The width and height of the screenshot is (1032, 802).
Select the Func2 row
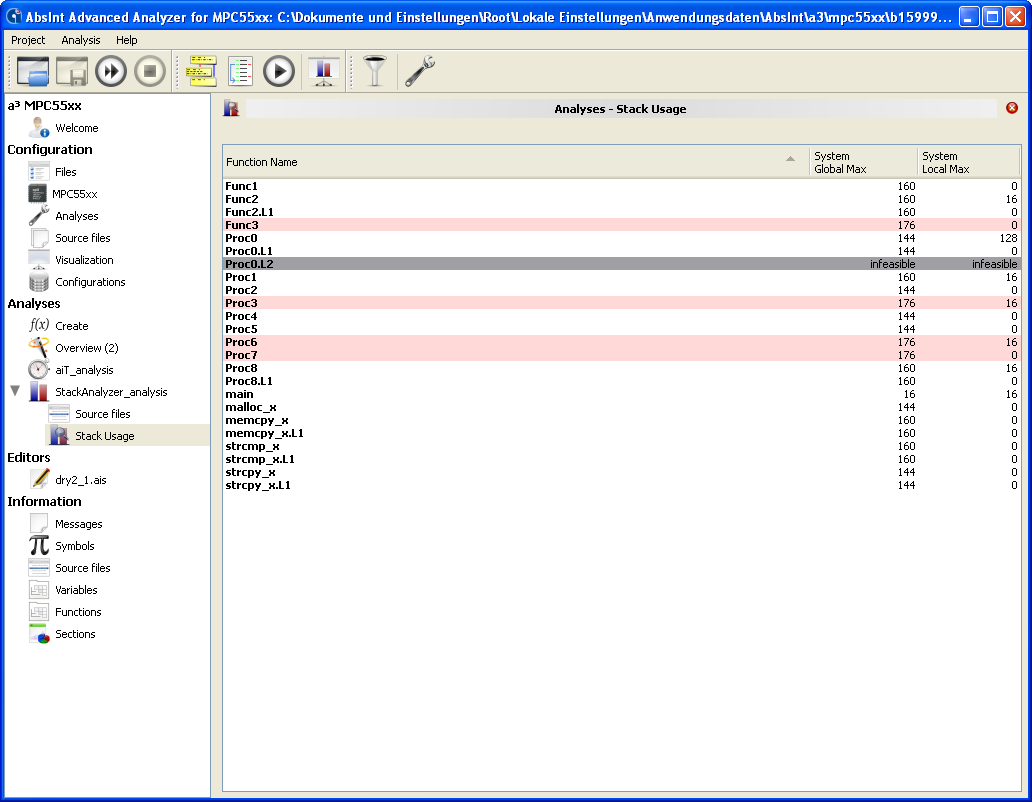tap(622, 199)
